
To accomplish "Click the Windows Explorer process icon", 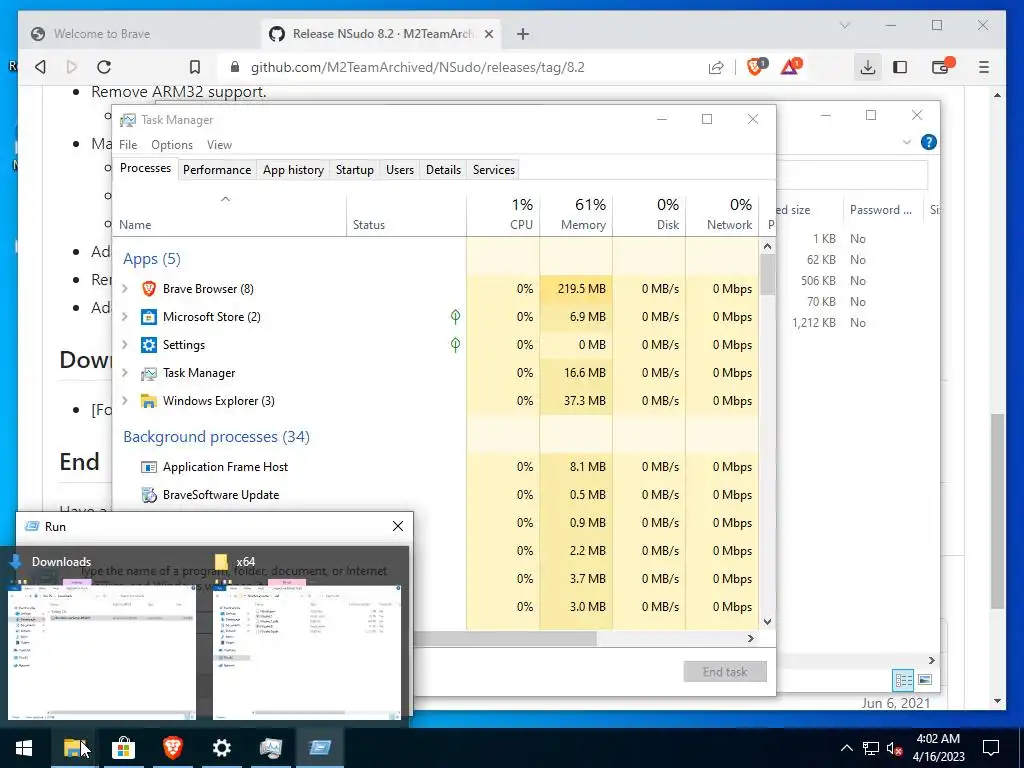I will (x=149, y=401).
